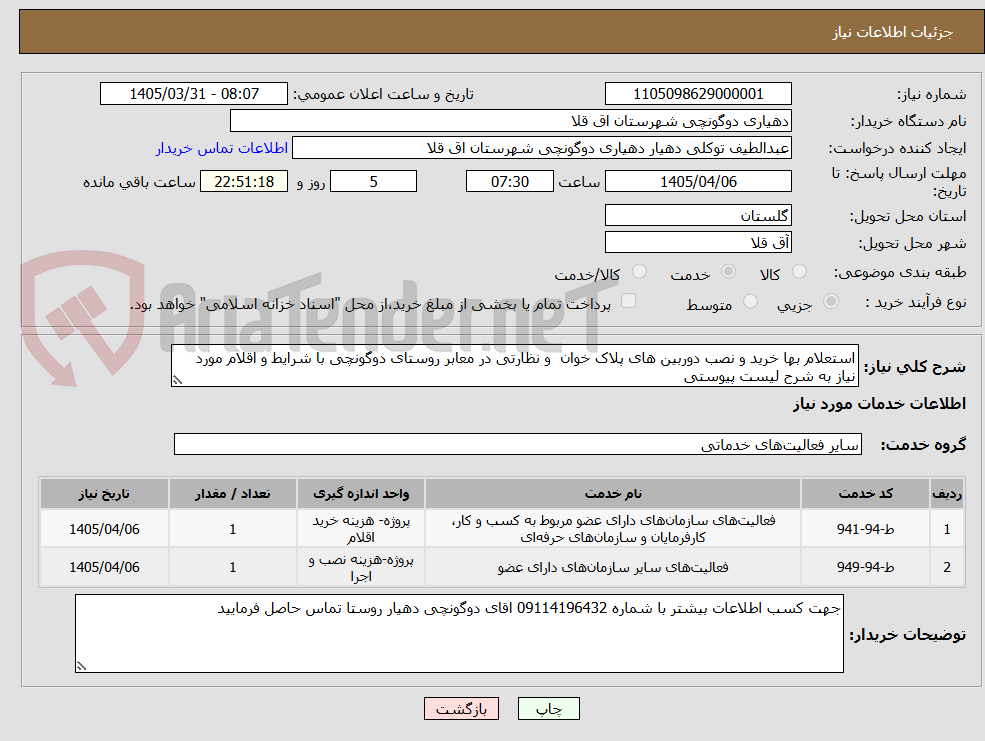Click the بازگشت back button
Screen dimensions: 985x741
[x=461, y=708]
